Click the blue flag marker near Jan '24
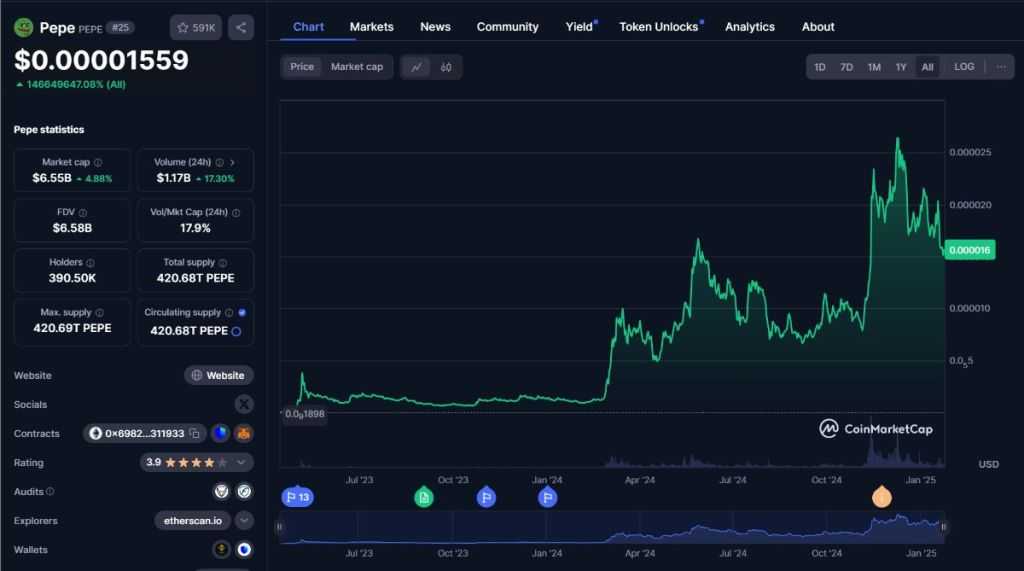Viewport: 1024px width, 571px height. 547,498
